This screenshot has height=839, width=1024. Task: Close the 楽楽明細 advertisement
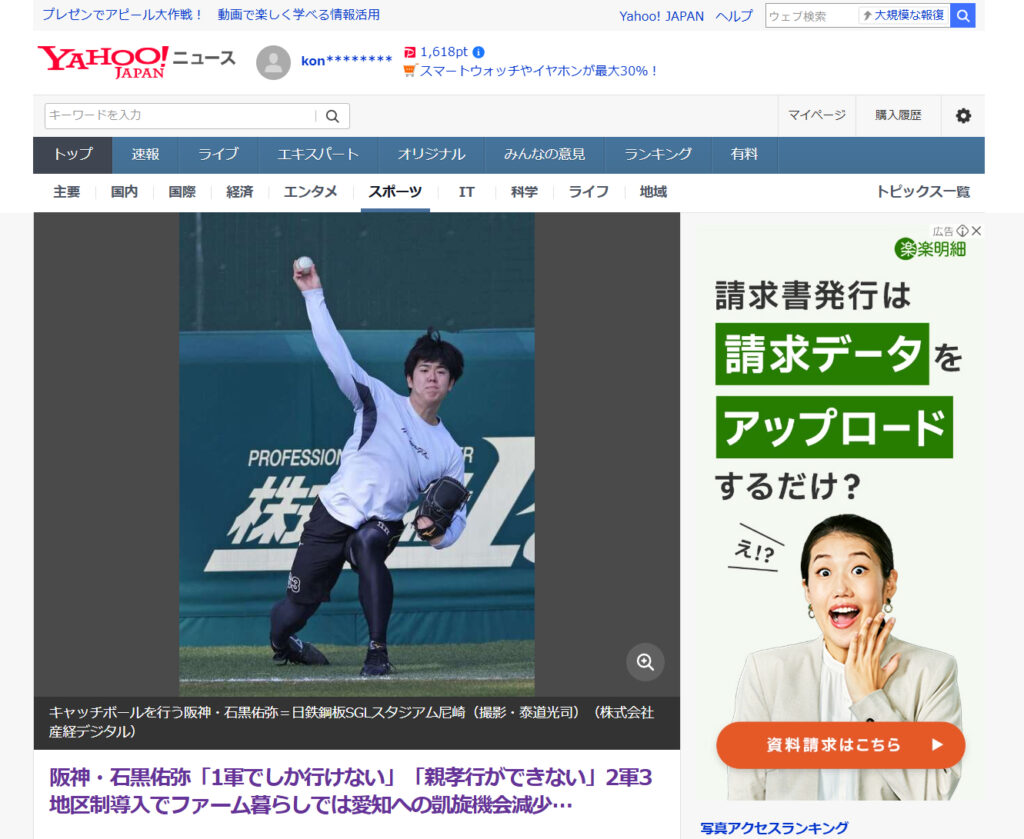click(976, 231)
